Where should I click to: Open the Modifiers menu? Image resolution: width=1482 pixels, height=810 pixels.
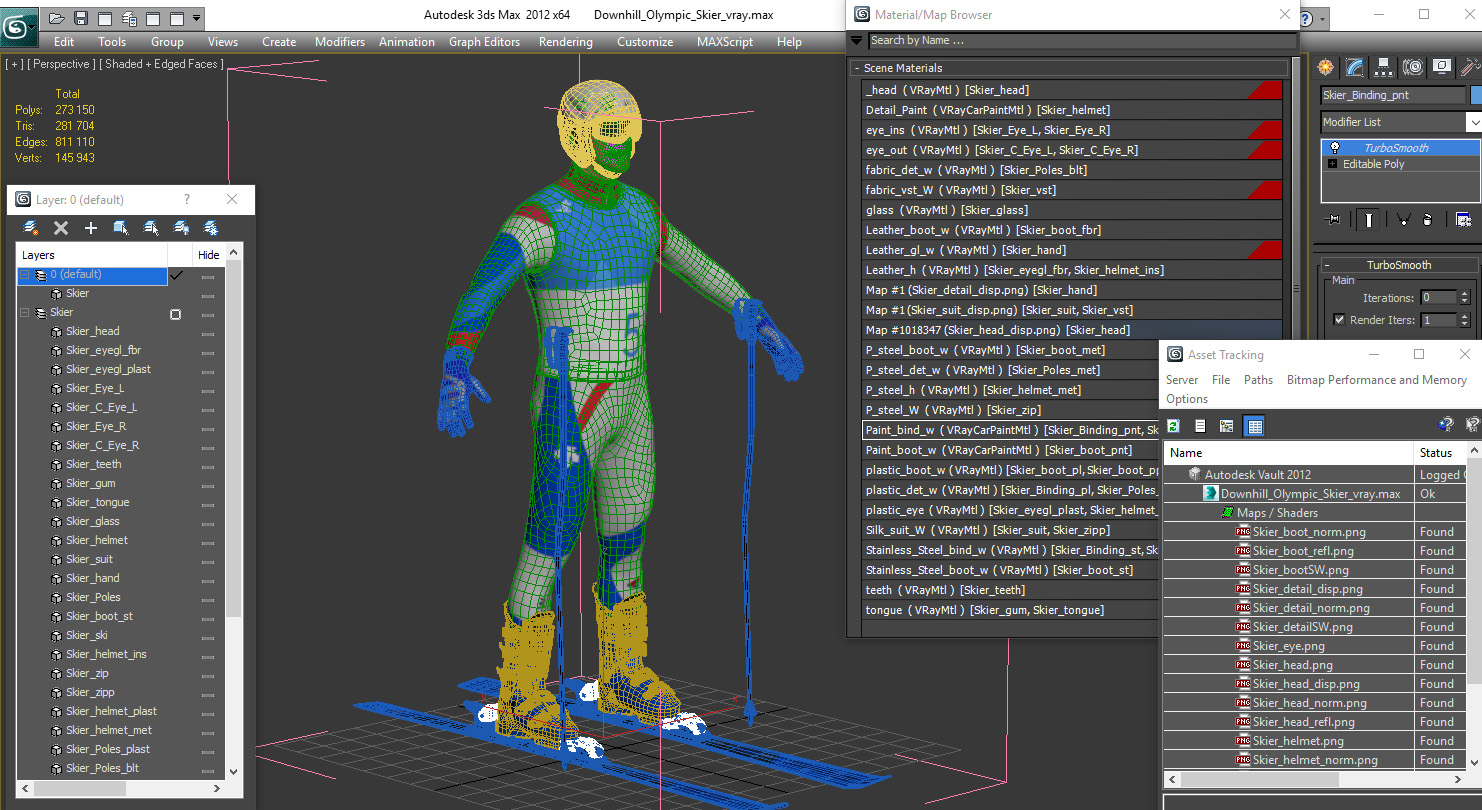(x=340, y=42)
